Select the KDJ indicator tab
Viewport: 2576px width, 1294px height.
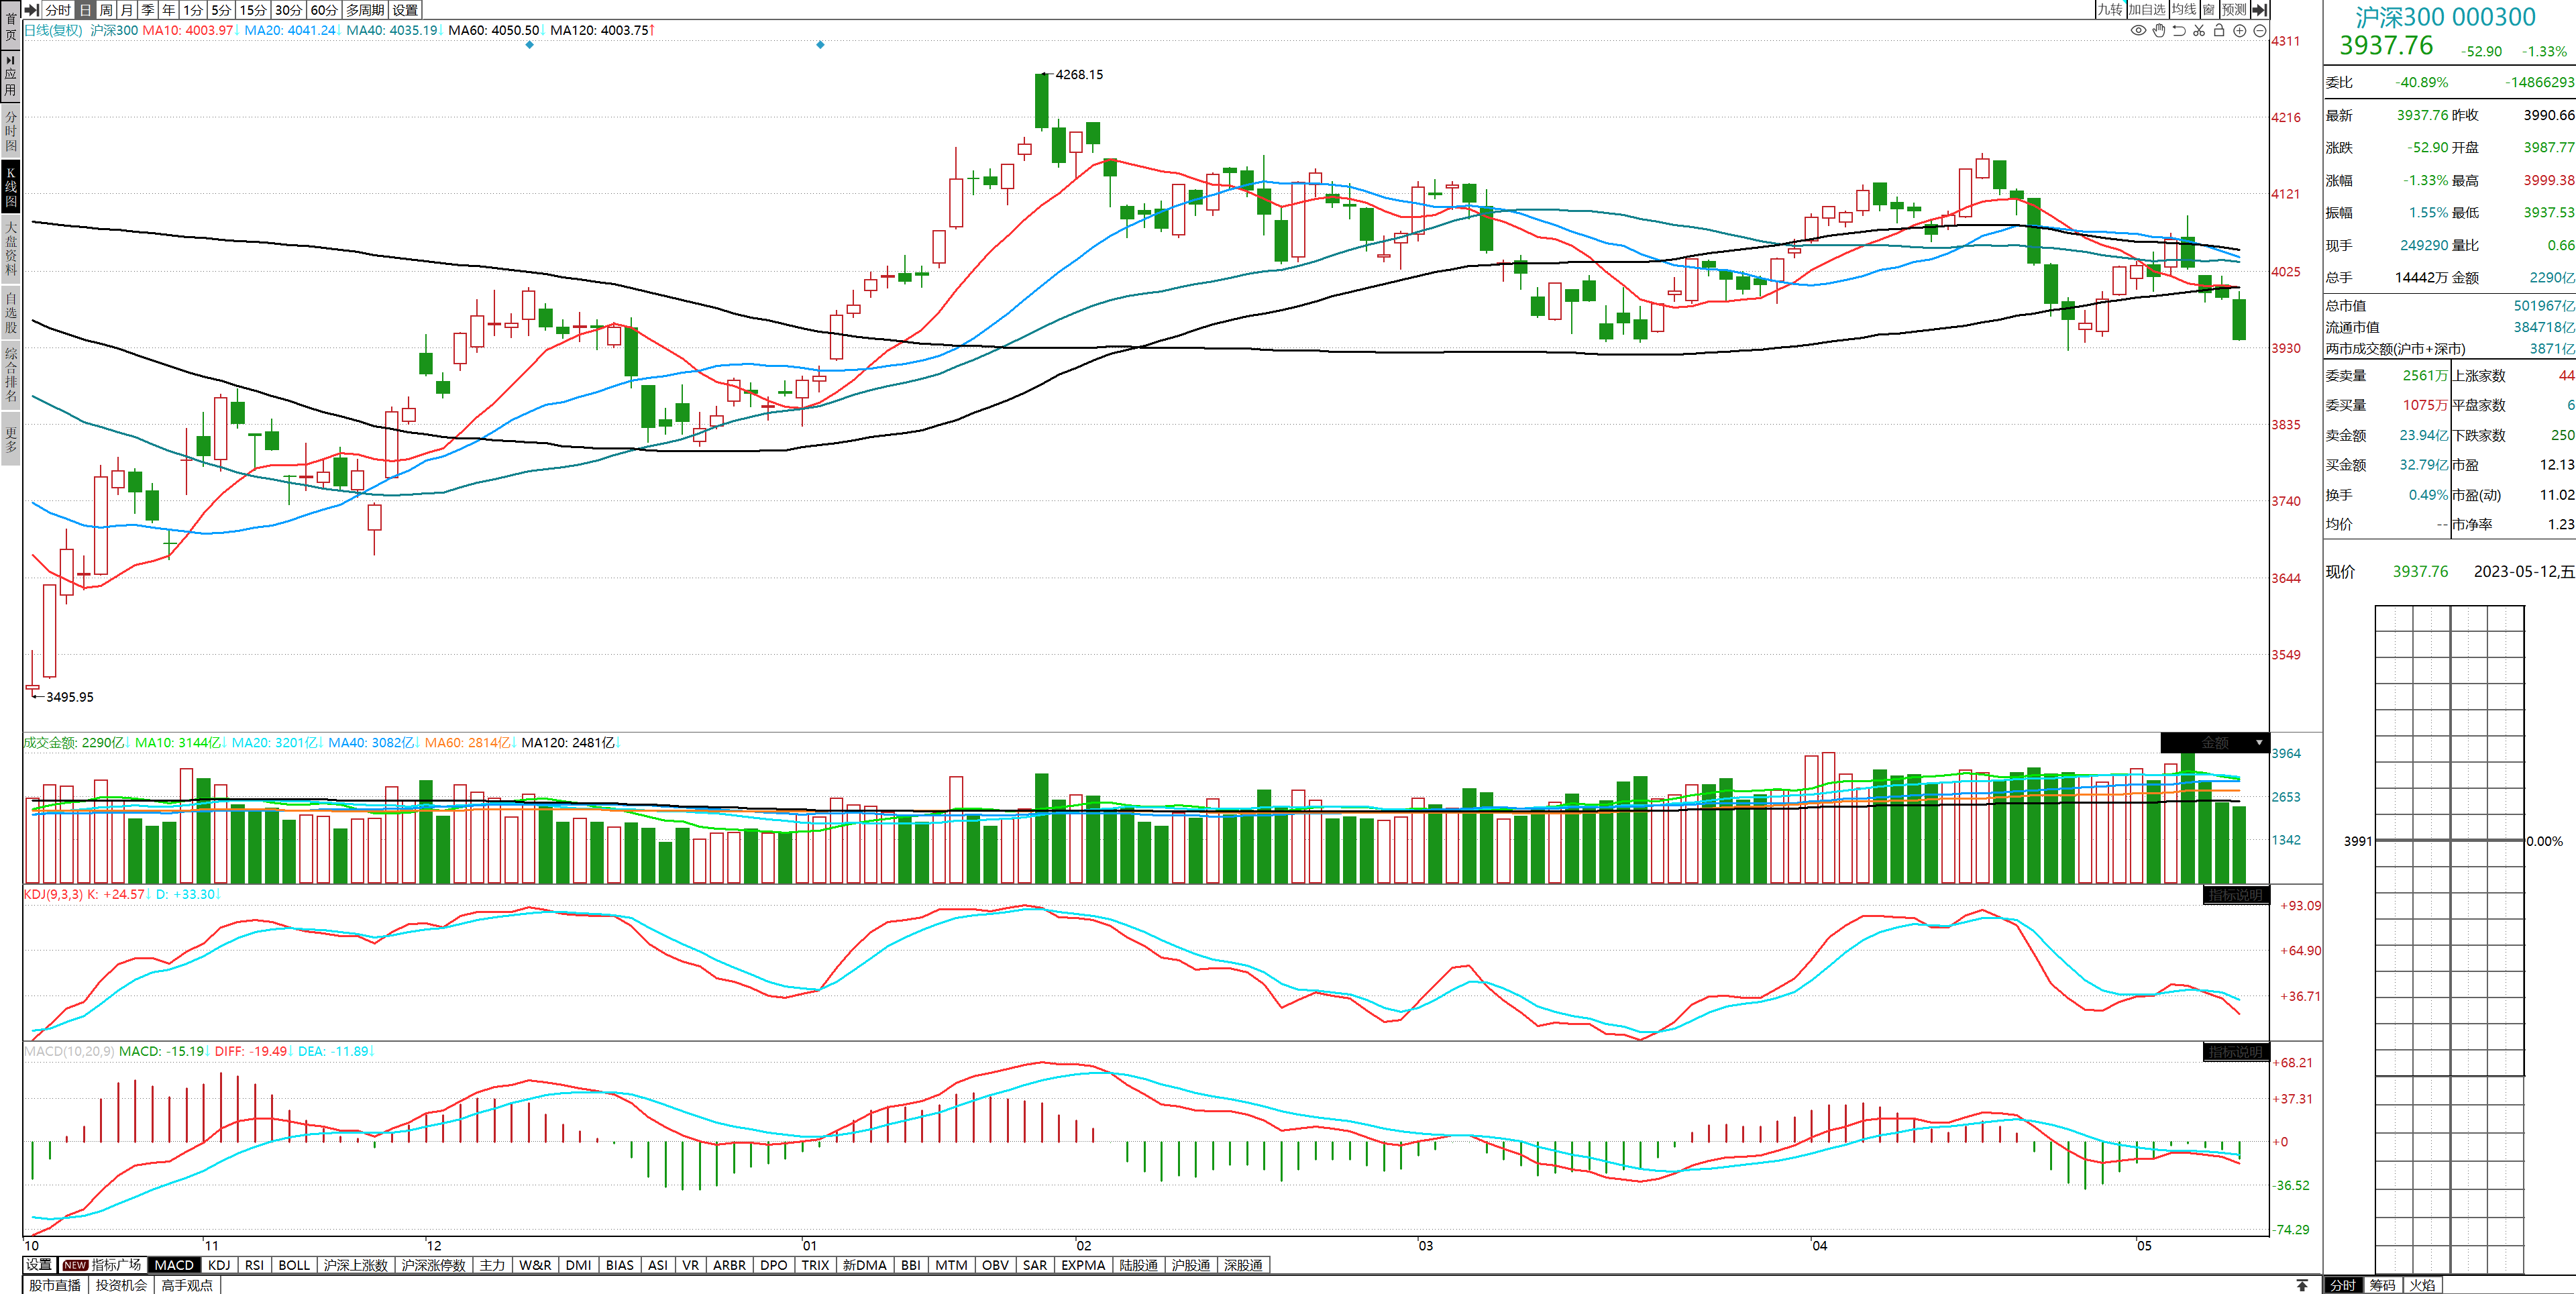219,1265
